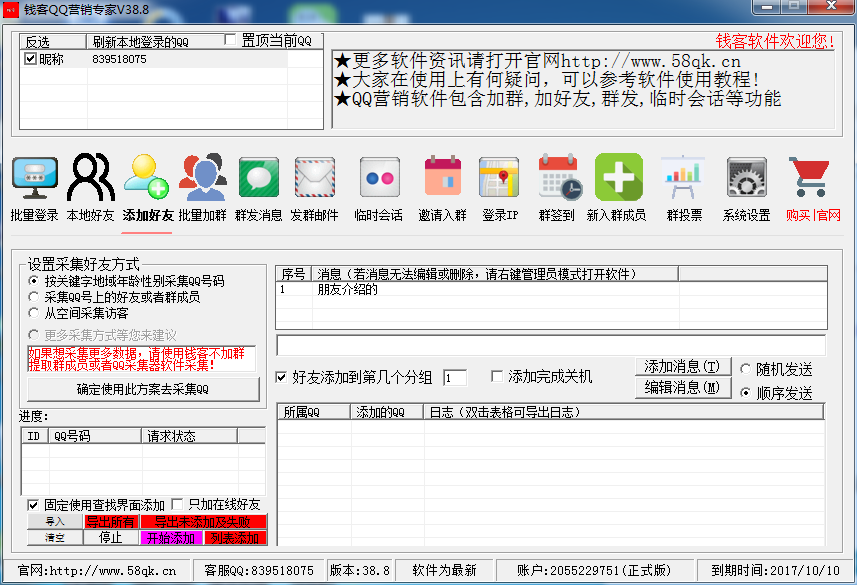Click the 客服QQ:839518075 status entry
Viewport: 857px width, 585px height.
259,571
